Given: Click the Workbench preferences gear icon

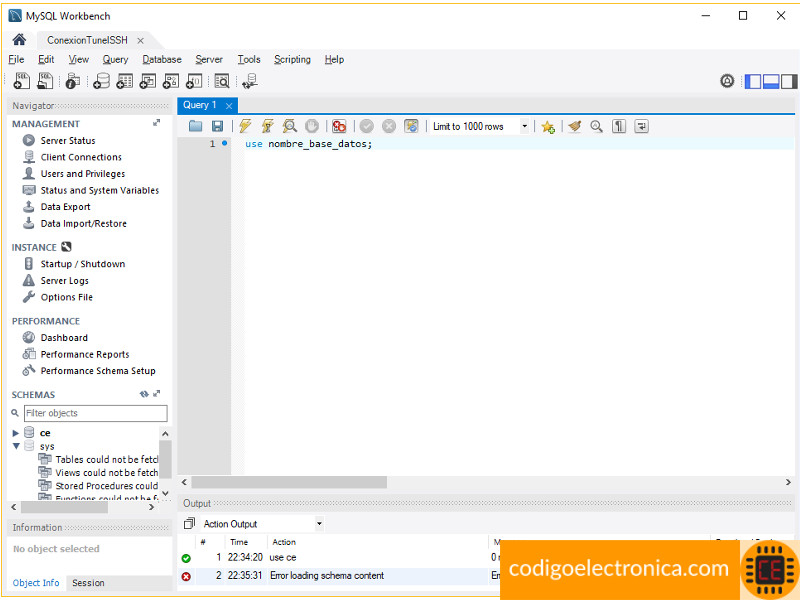Looking at the screenshot, I should [727, 81].
